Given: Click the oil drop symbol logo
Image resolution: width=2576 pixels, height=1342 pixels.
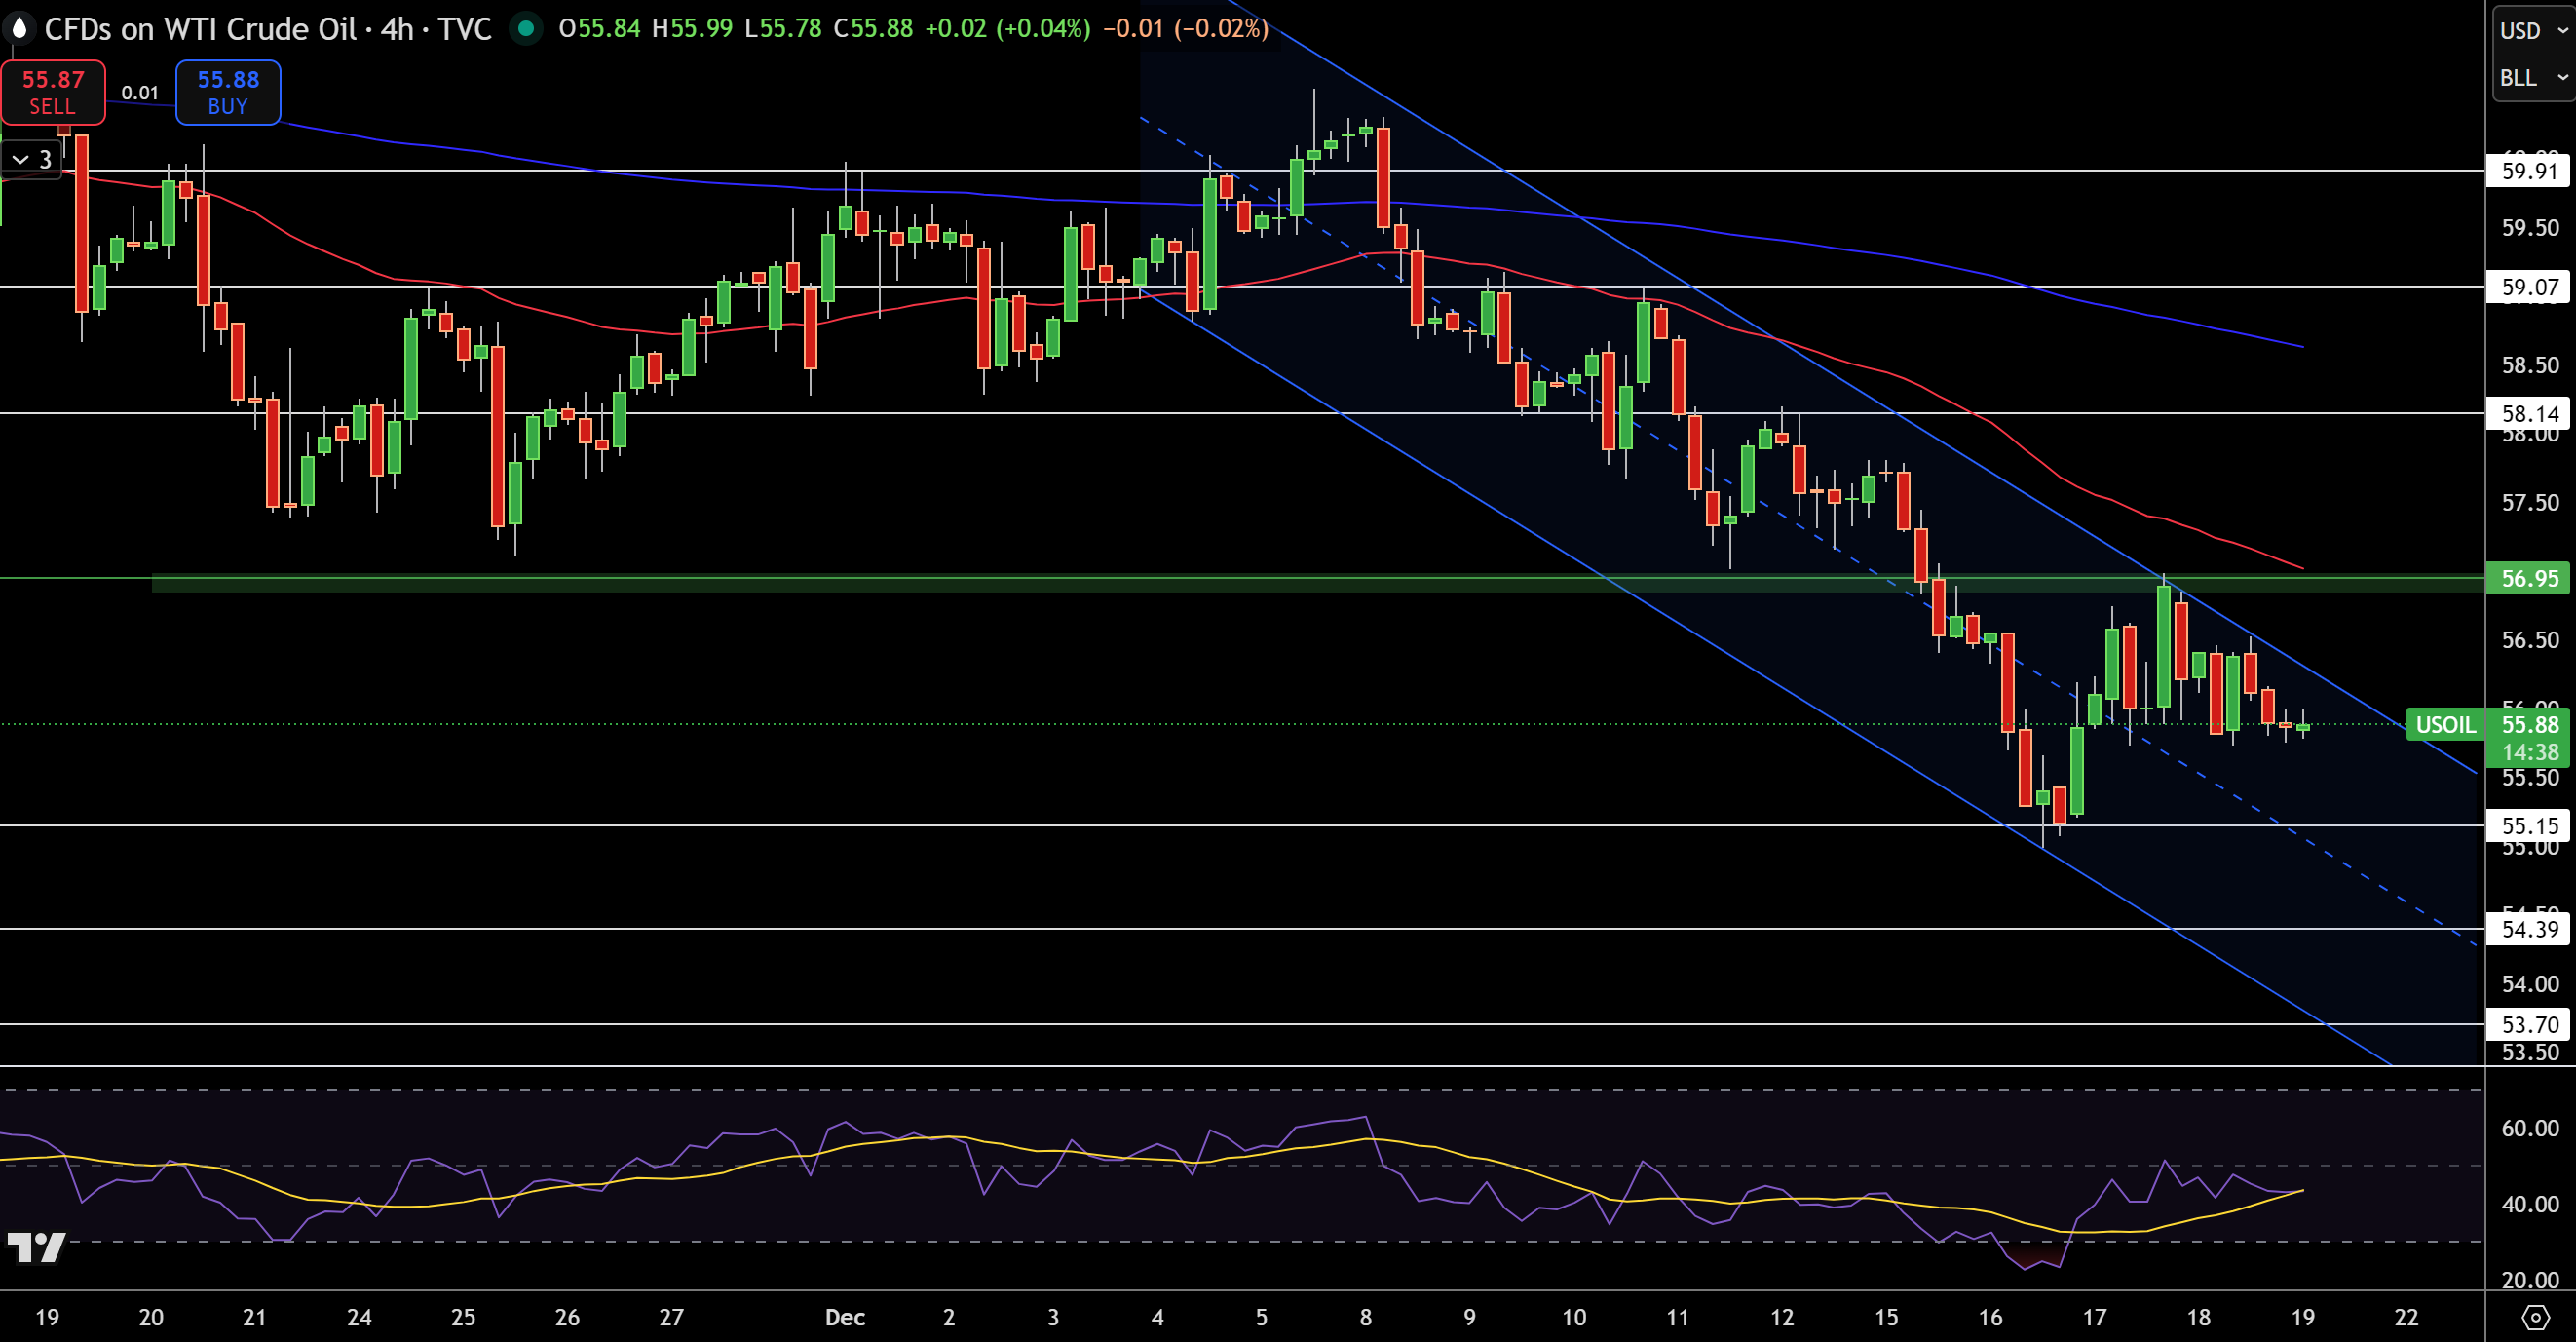Looking at the screenshot, I should pos(19,29).
